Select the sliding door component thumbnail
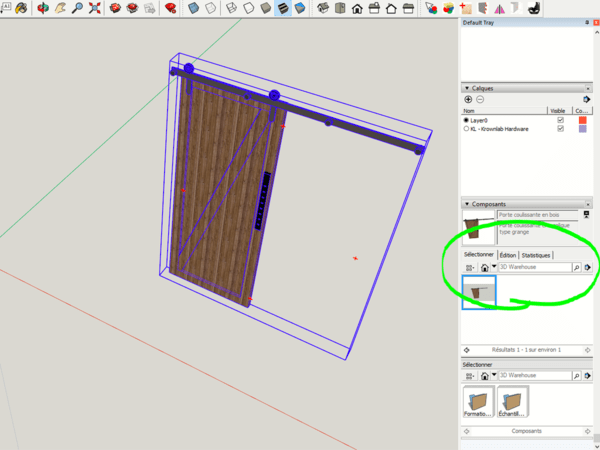This screenshot has width=600, height=450. coord(478,291)
